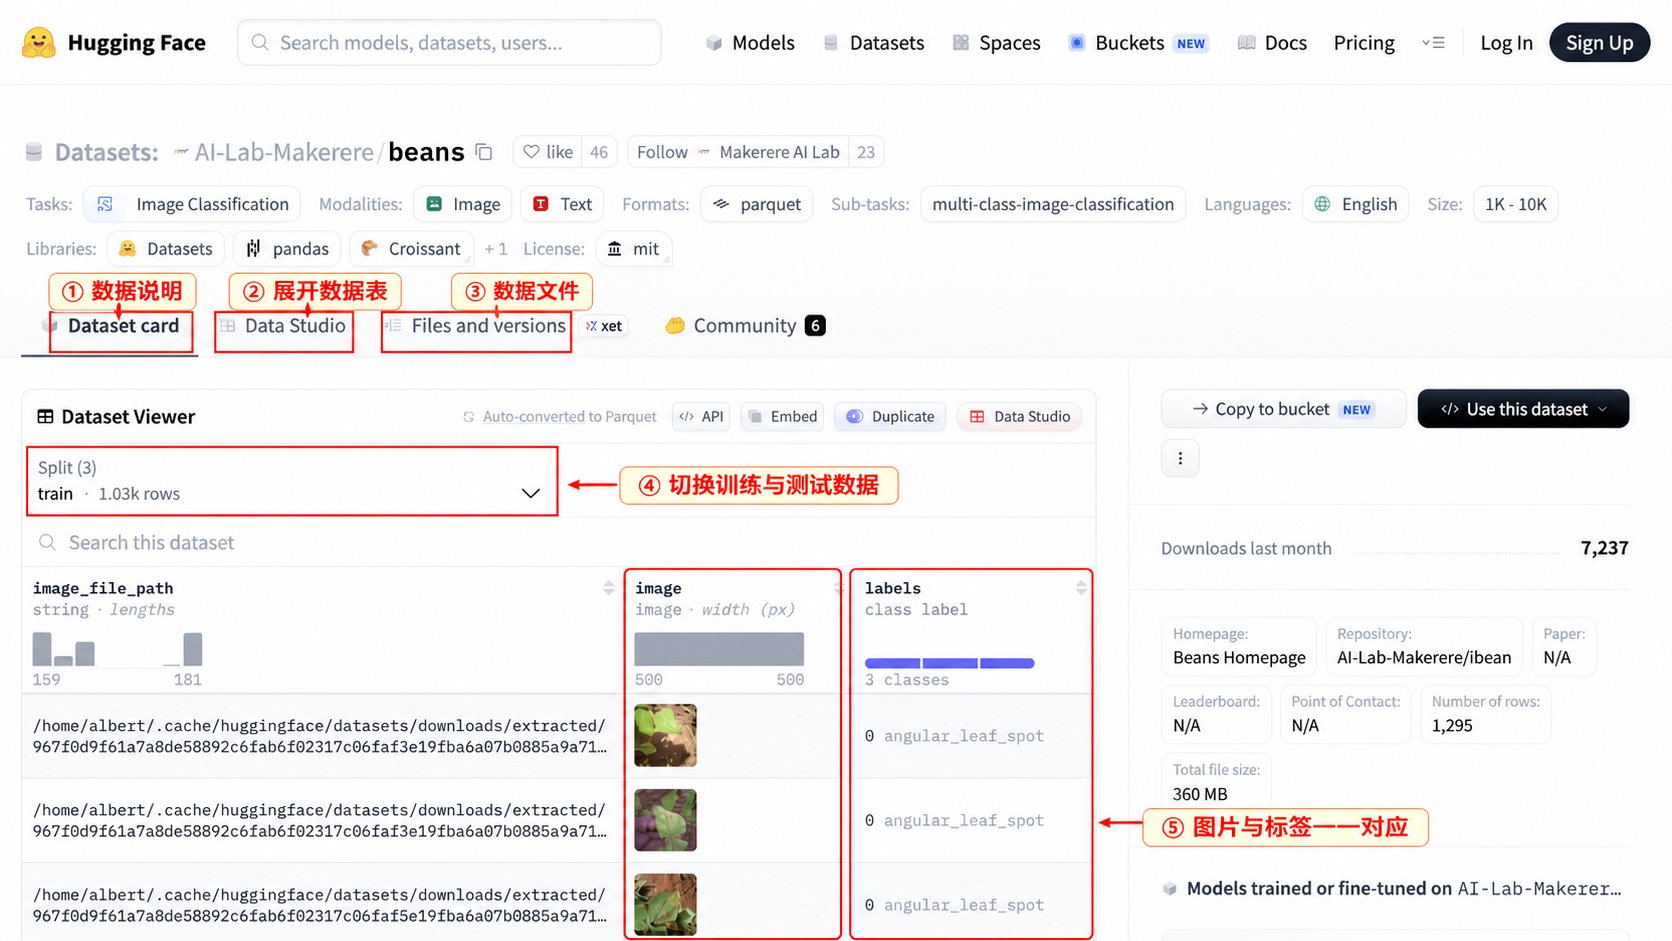
Task: Click the top search models input field
Action: [449, 43]
